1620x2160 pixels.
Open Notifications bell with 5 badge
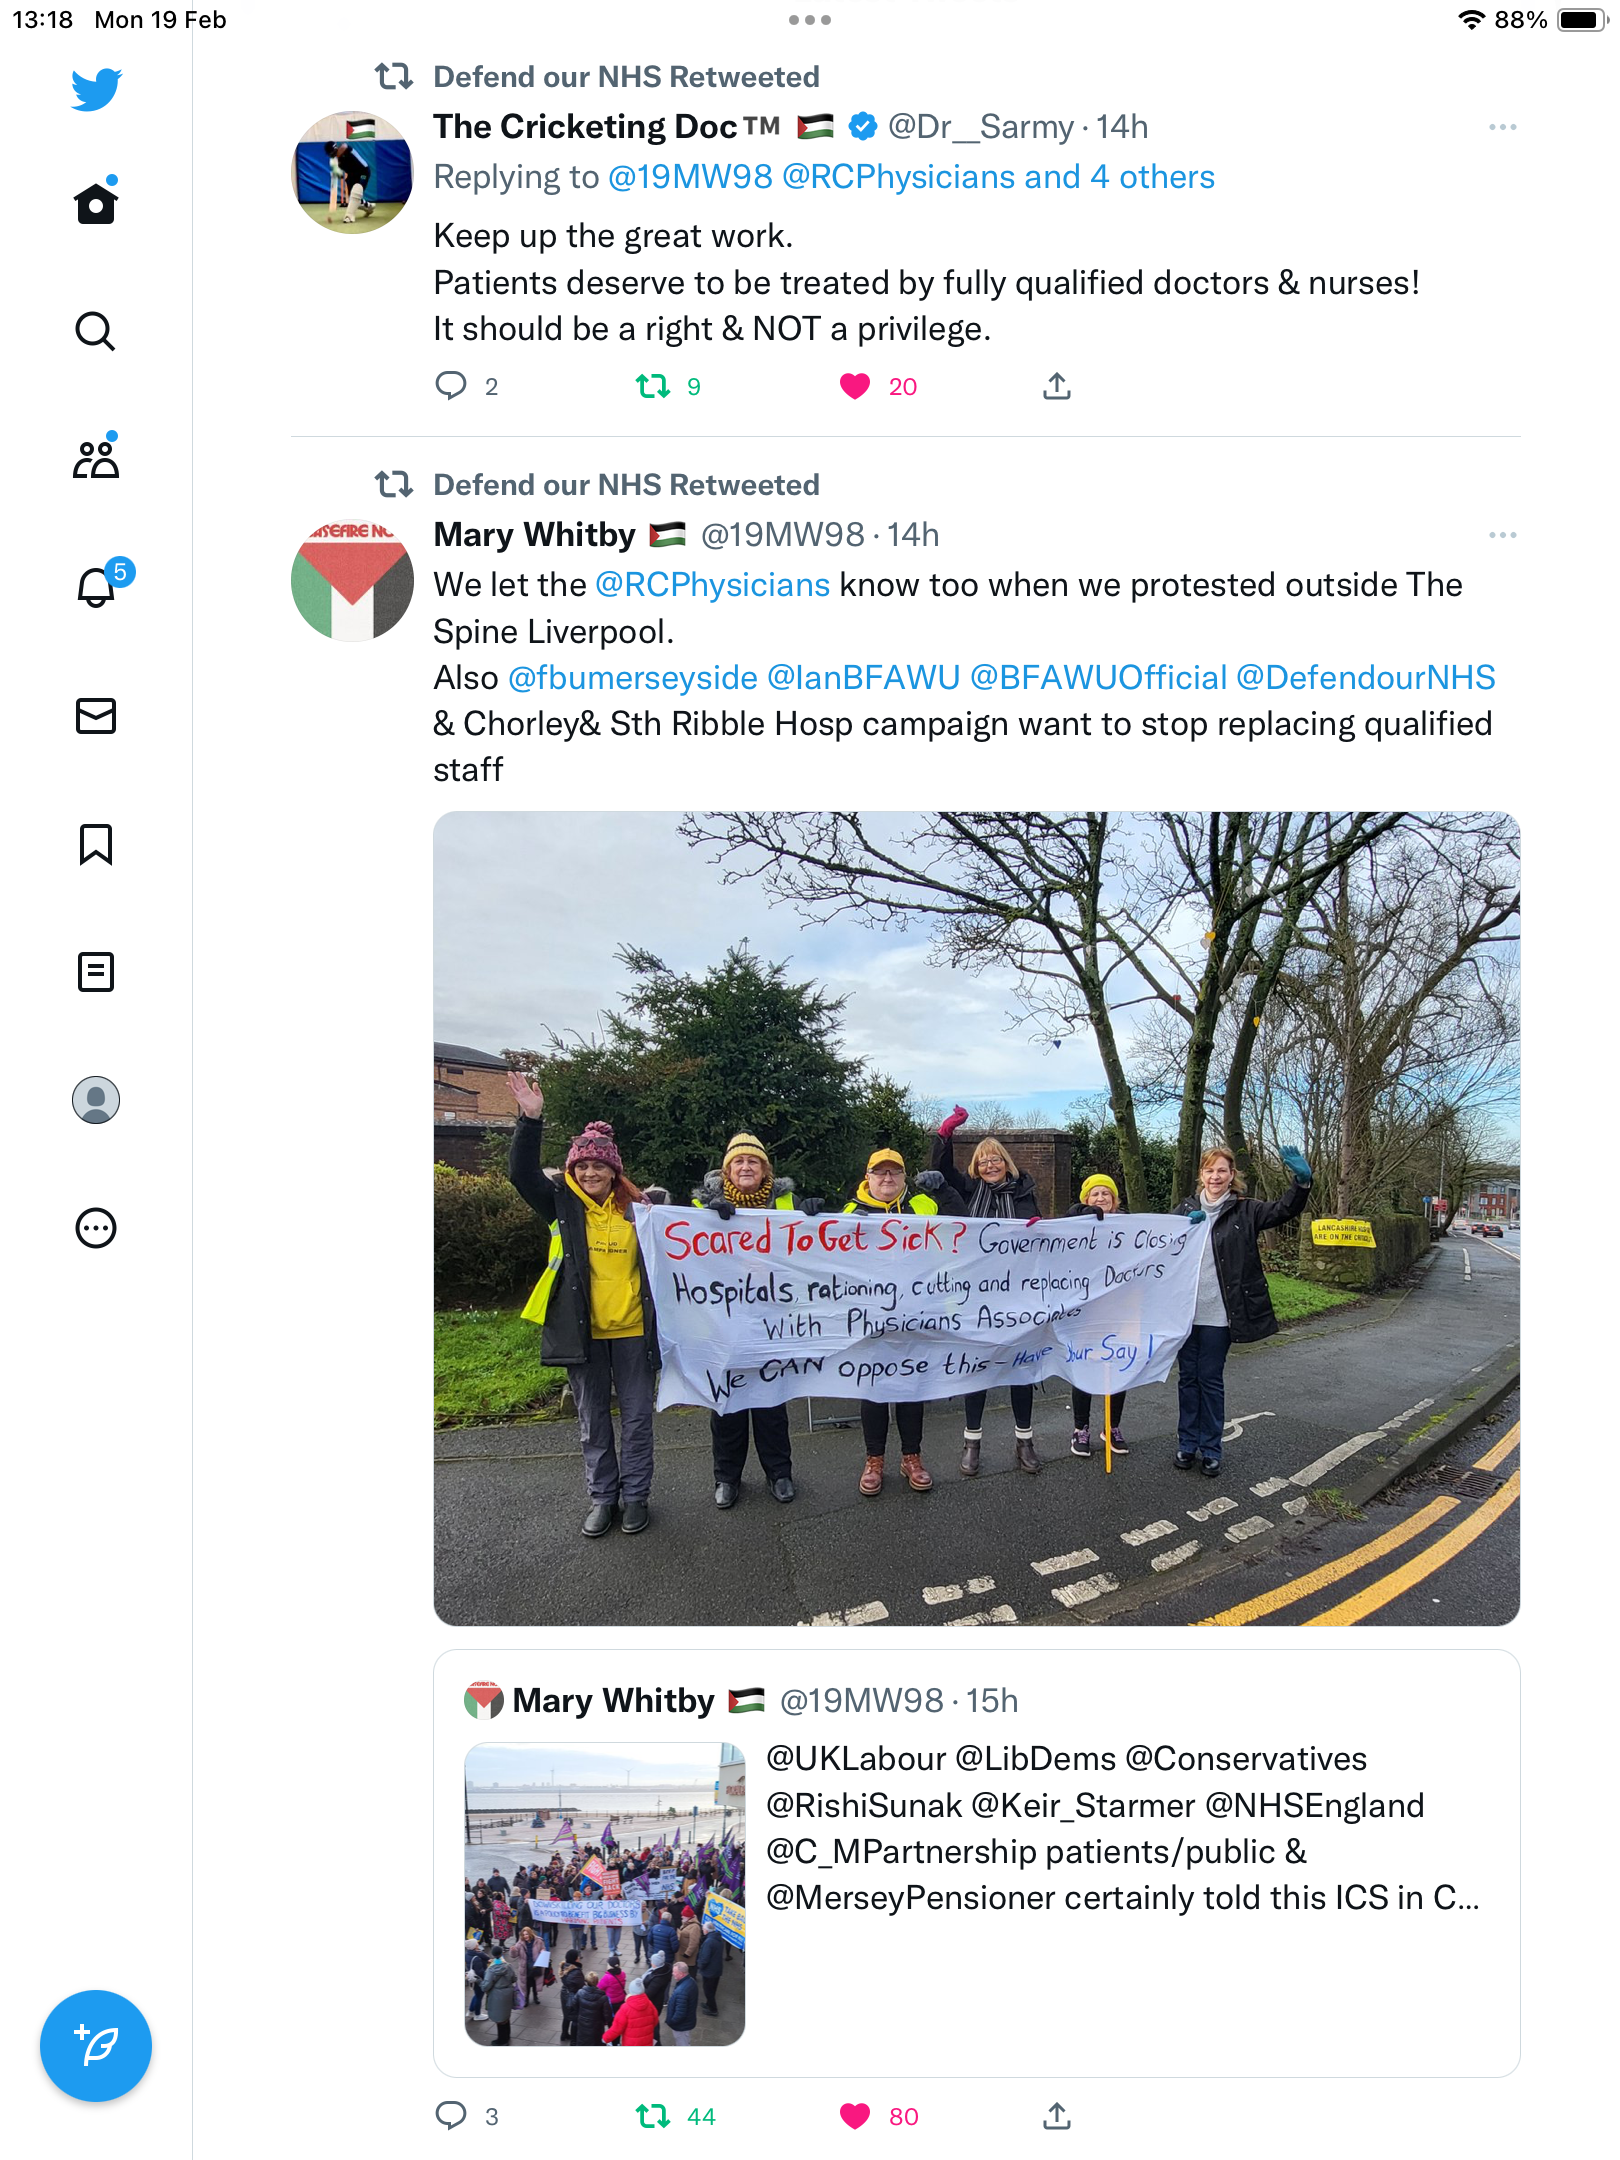tap(99, 585)
